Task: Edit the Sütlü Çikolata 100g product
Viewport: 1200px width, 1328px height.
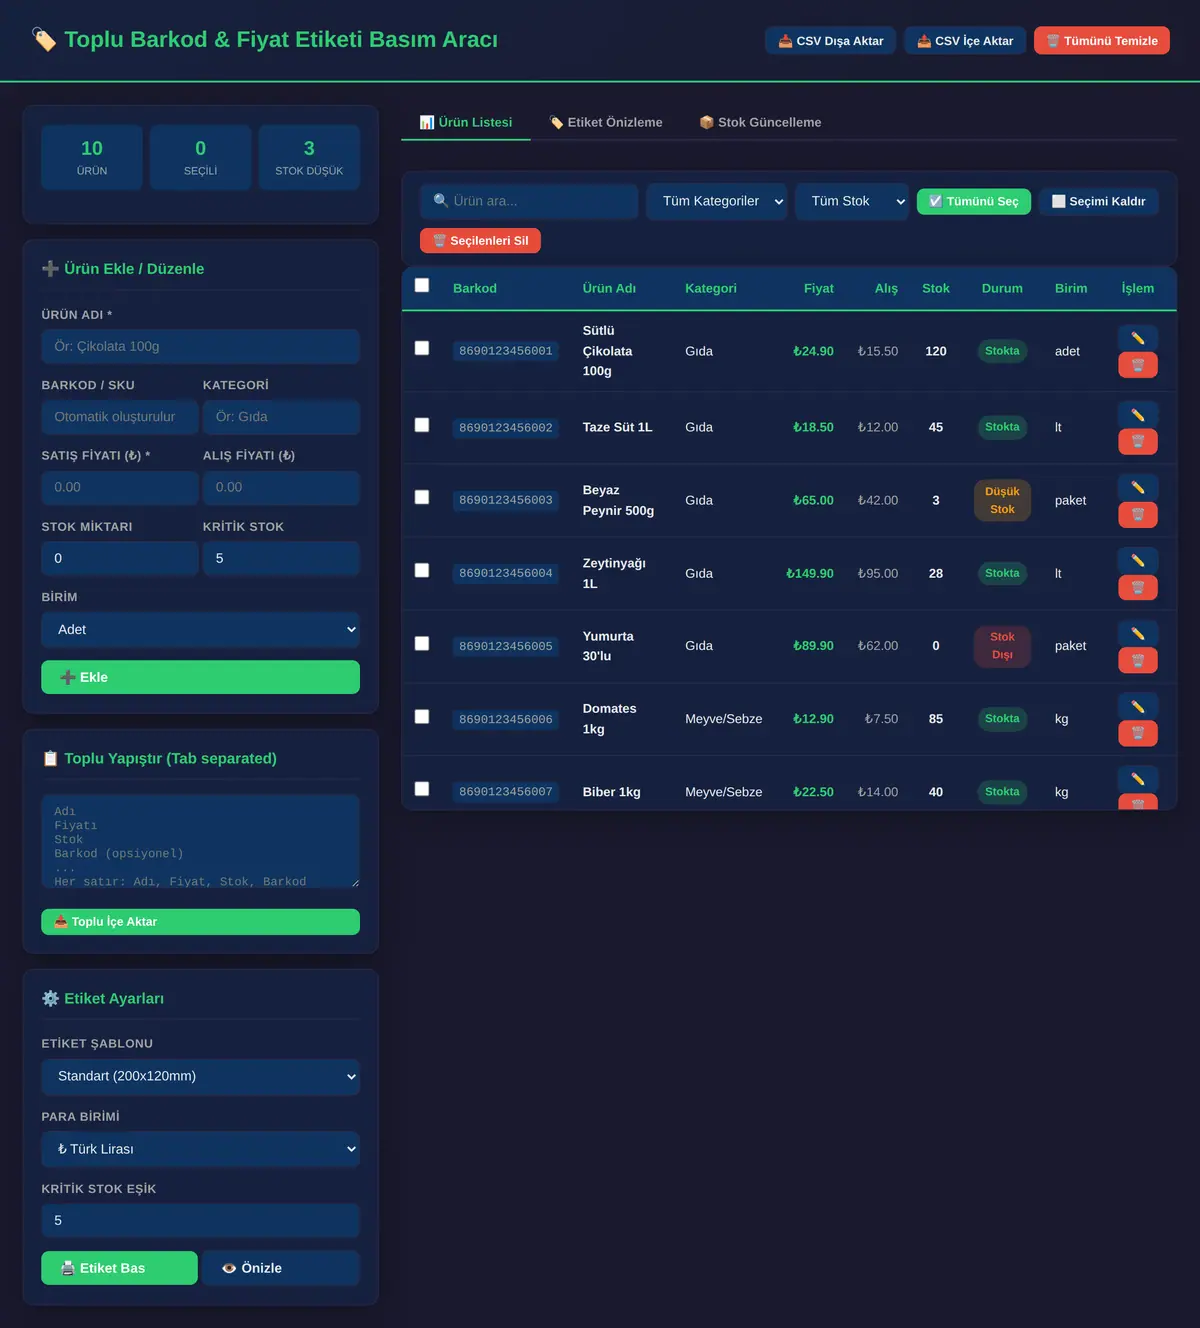Action: 1138,338
